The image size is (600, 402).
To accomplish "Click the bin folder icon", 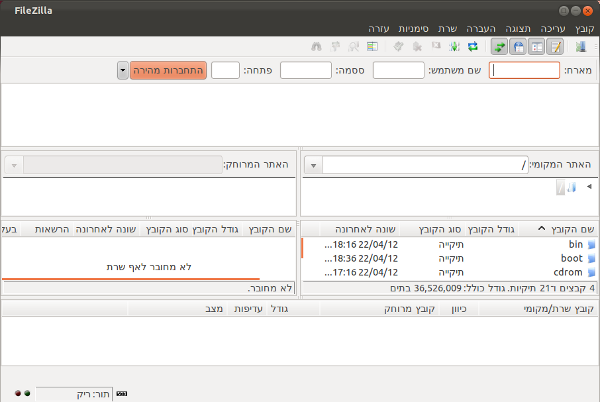I will pos(591,245).
